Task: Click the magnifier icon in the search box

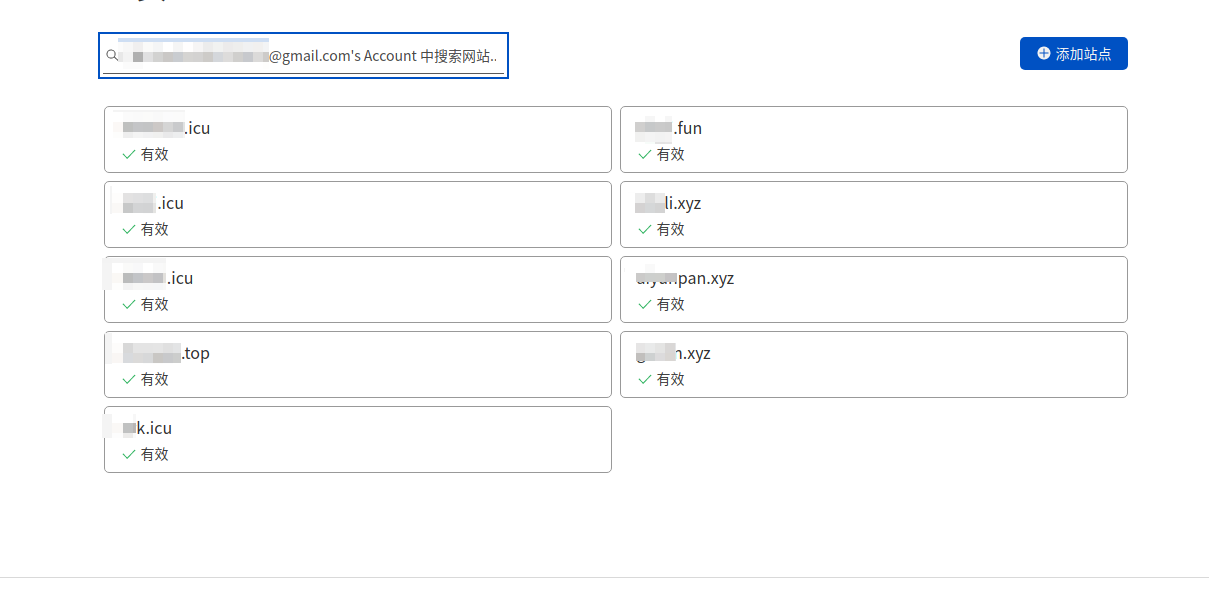Action: [x=112, y=56]
